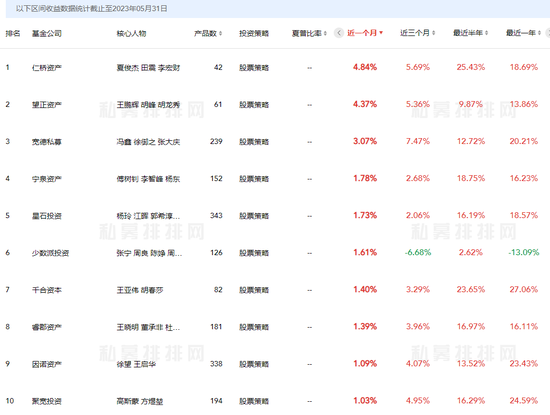Open fund company 望正资产
Screen dimensions: 550x415
[47, 105]
